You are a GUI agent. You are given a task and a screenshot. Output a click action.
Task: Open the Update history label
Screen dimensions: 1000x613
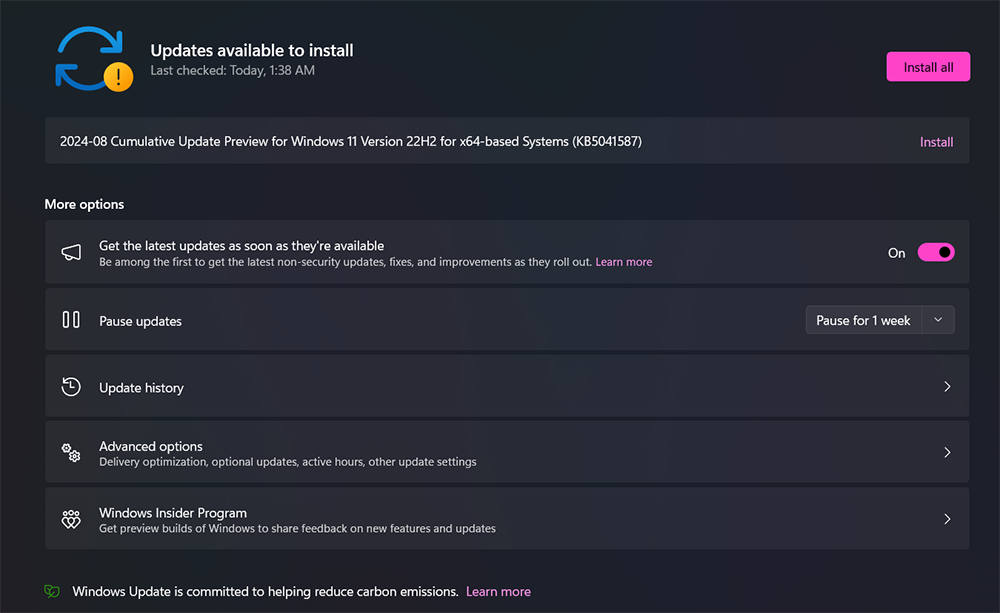(x=141, y=388)
